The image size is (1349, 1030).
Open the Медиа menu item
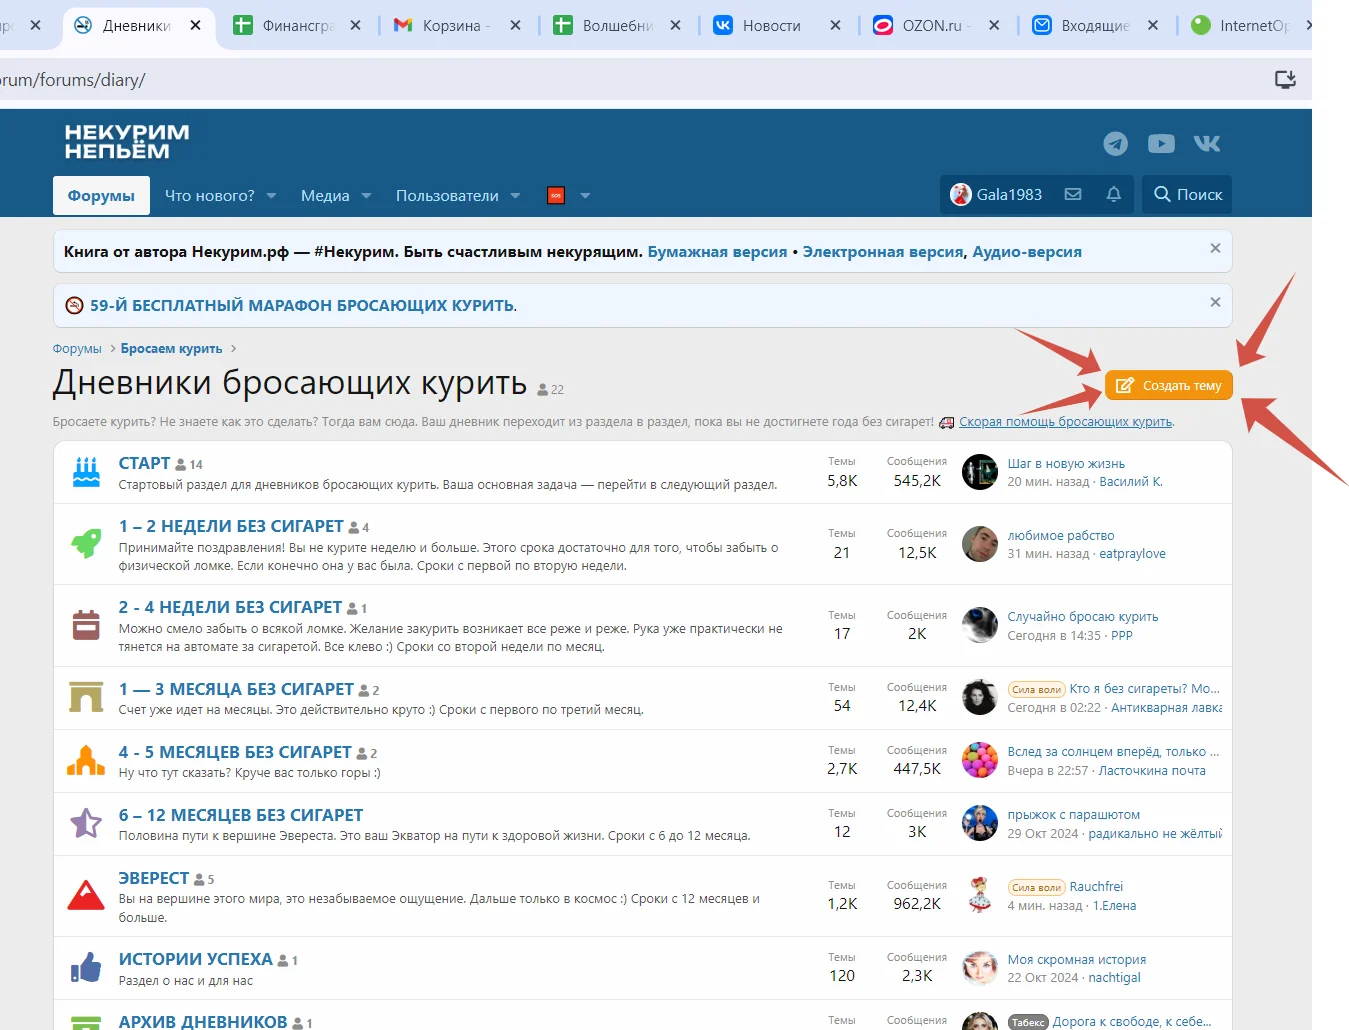pos(325,196)
